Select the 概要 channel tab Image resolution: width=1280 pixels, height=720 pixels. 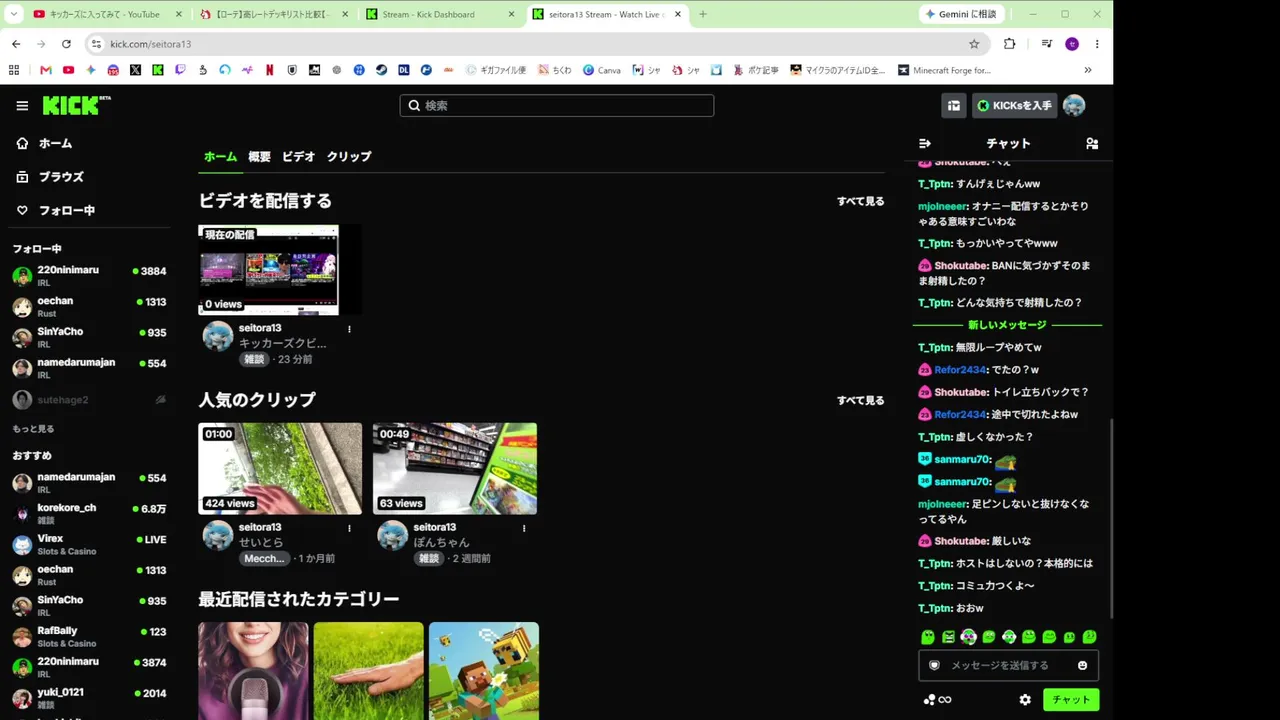[259, 157]
